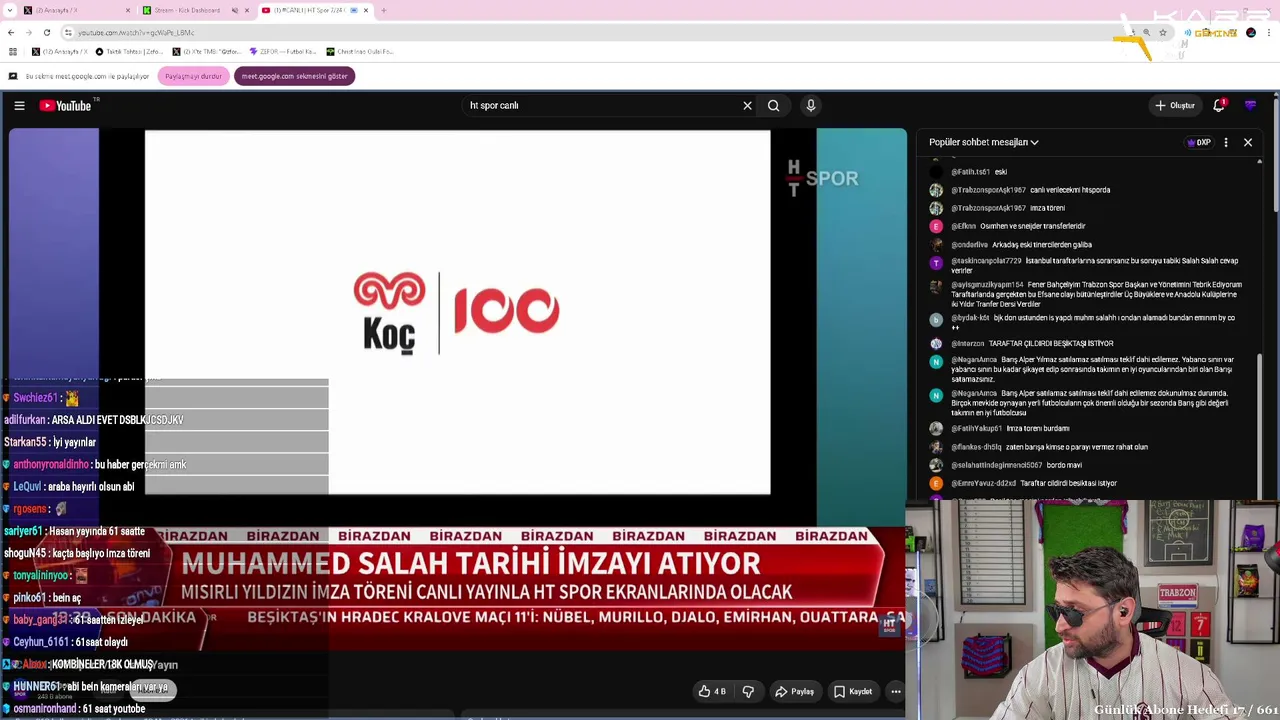Open the YouTube account avatar menu
The height and width of the screenshot is (720, 1280).
1250,105
